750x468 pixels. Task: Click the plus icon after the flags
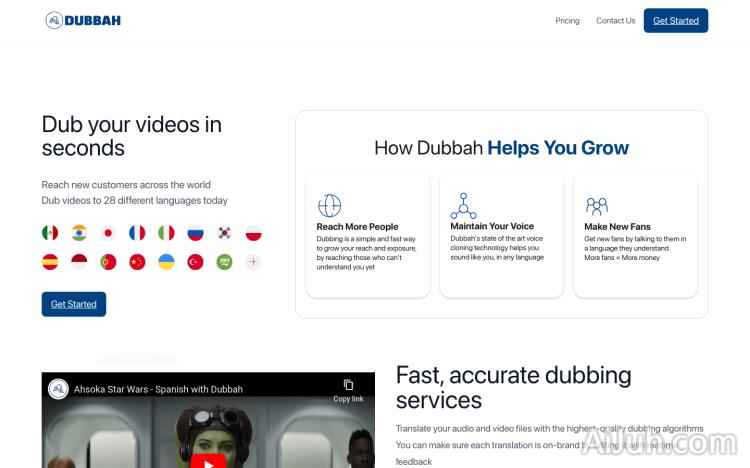coord(254,262)
